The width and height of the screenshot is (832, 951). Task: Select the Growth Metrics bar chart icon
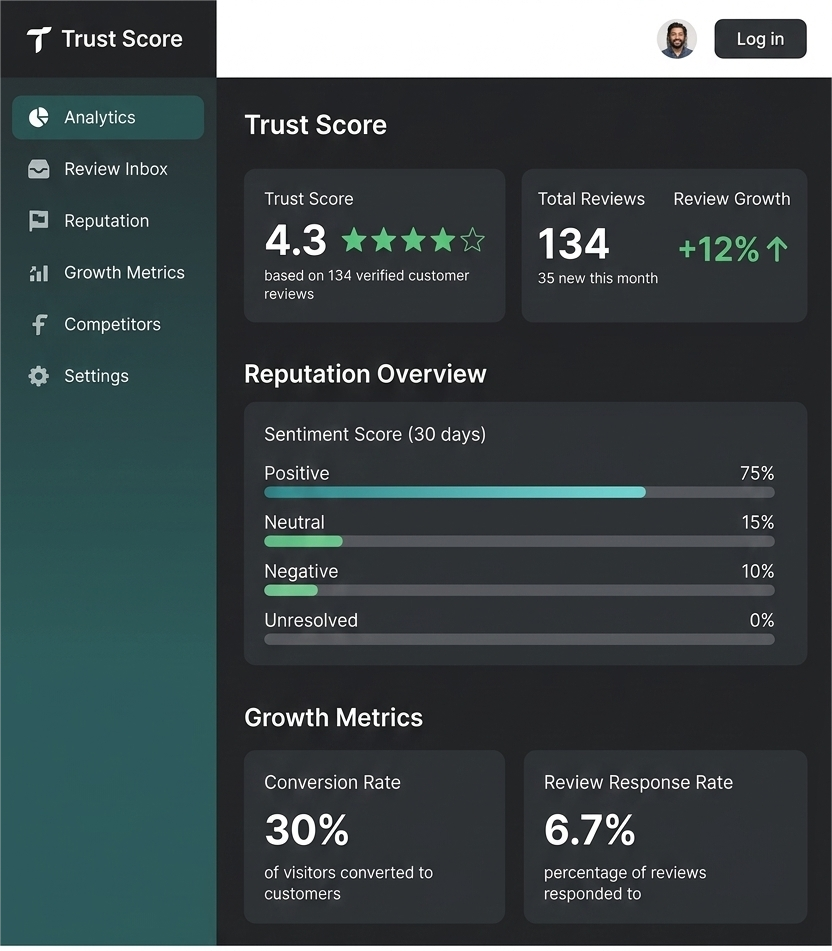pyautogui.click(x=37, y=272)
